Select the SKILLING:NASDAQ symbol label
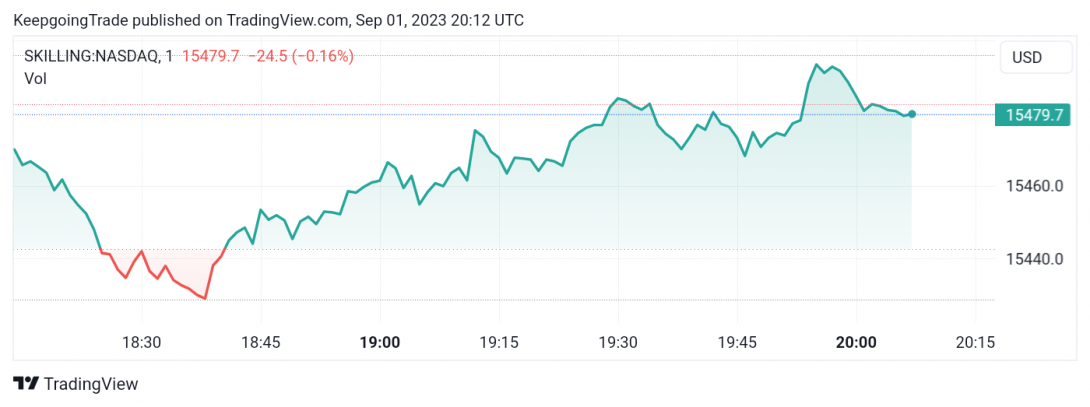Image resolution: width=1090 pixels, height=407 pixels. (90, 57)
